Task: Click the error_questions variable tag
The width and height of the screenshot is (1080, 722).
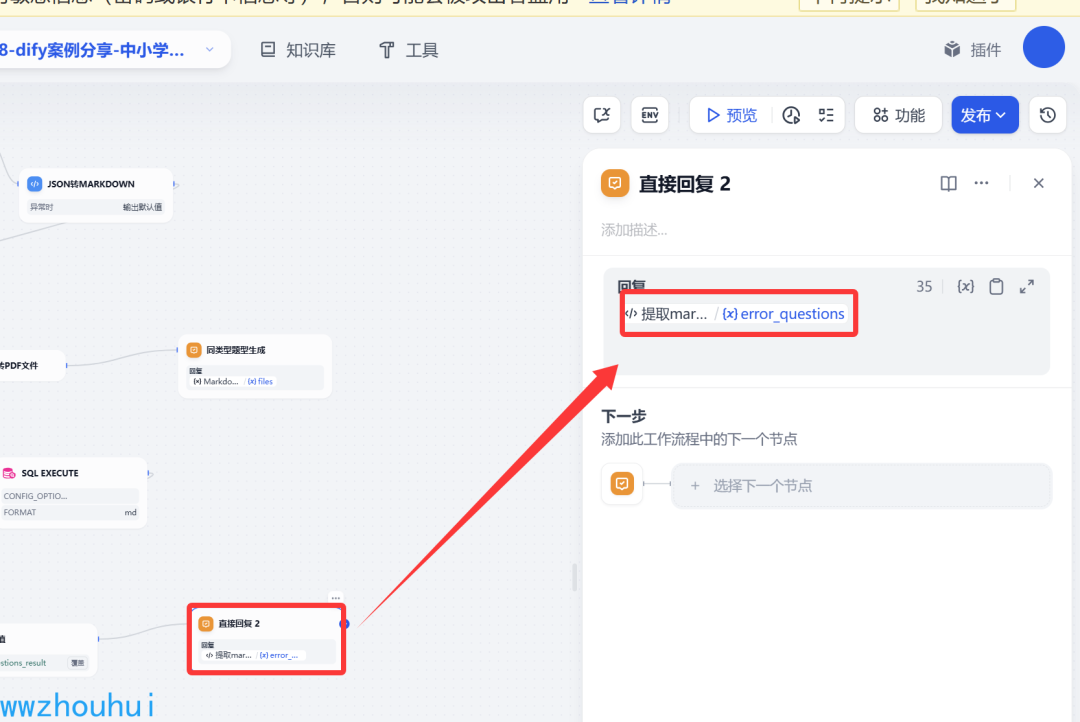Action: click(783, 314)
